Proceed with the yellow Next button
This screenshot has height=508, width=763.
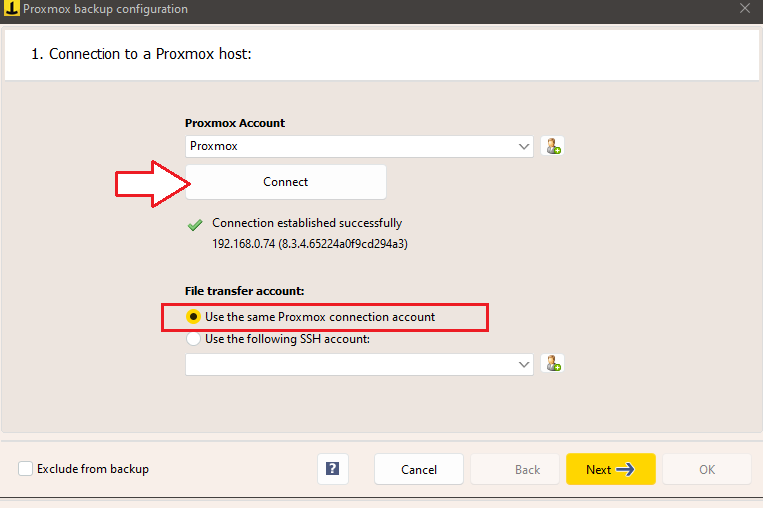point(610,469)
